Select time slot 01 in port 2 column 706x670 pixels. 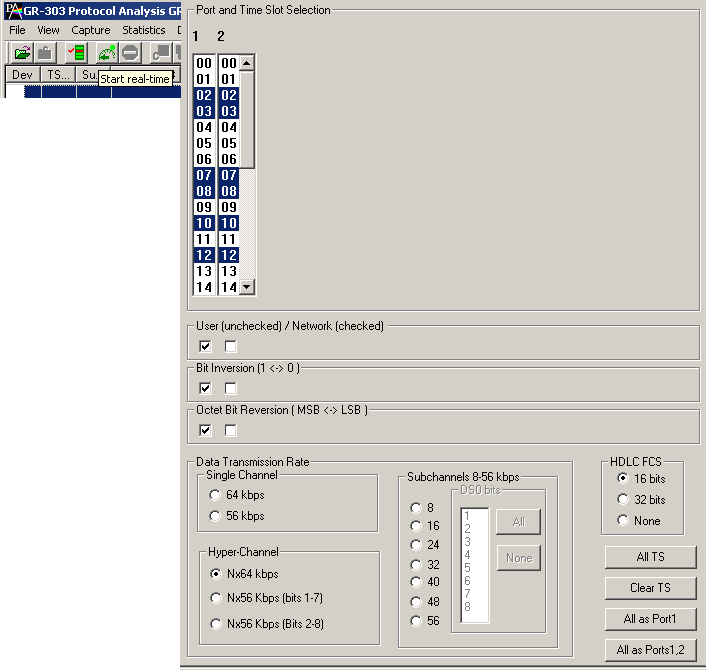229,79
